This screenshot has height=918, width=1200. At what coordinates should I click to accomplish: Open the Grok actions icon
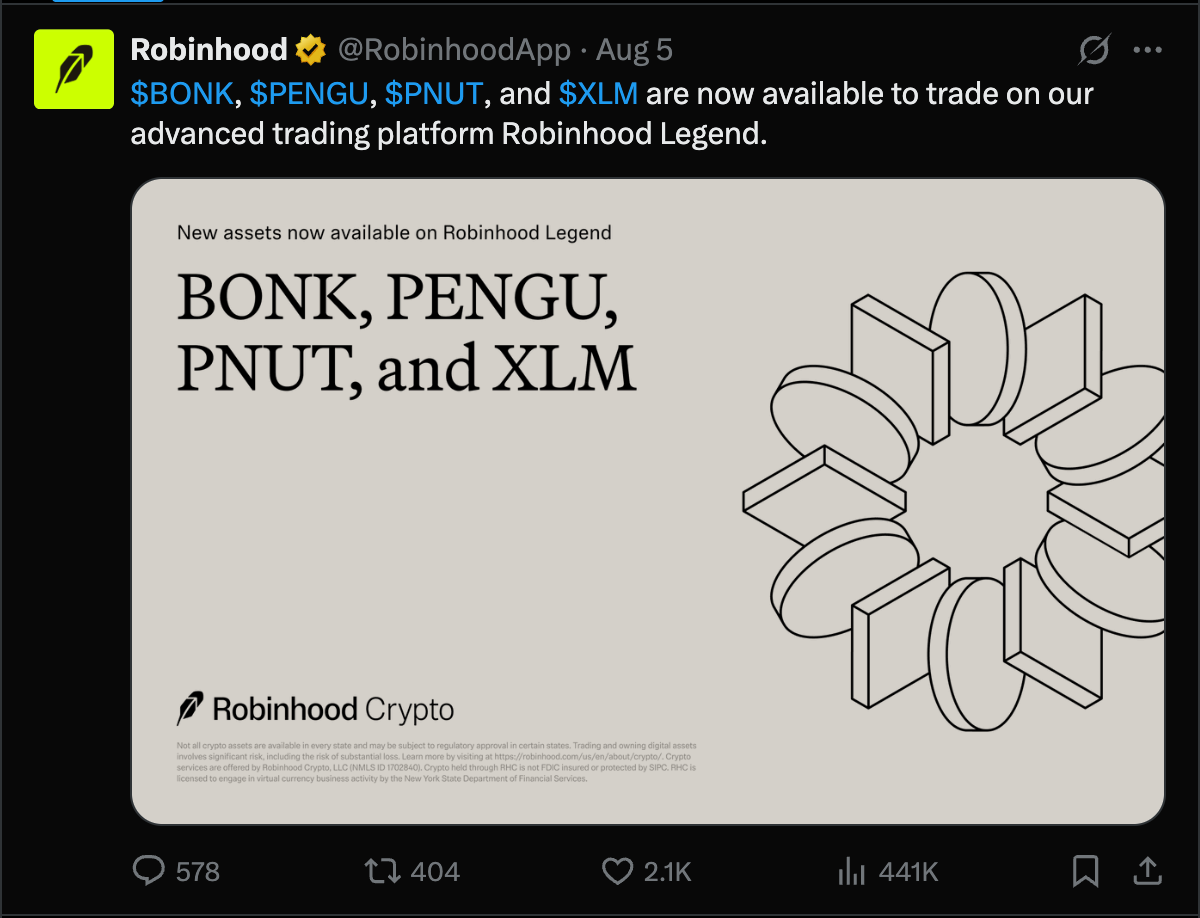pyautogui.click(x=1092, y=49)
